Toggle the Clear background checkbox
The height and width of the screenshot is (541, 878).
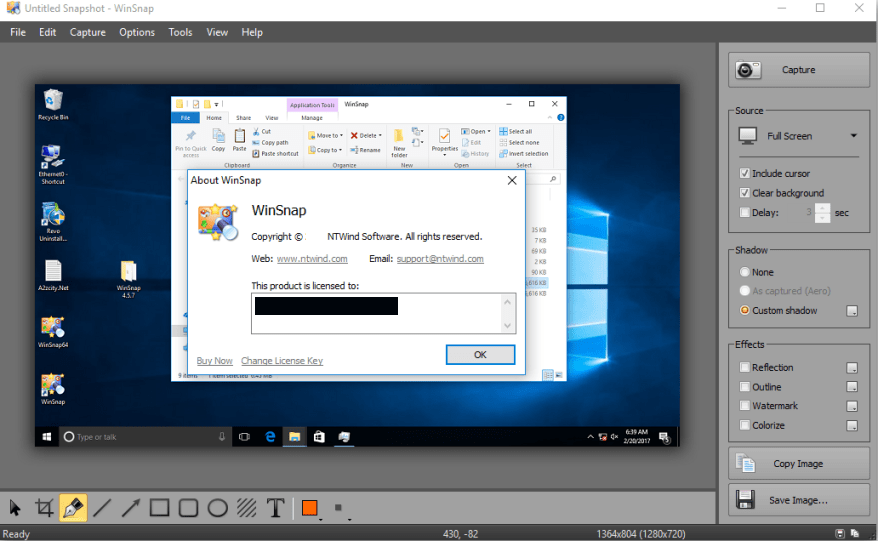(745, 193)
